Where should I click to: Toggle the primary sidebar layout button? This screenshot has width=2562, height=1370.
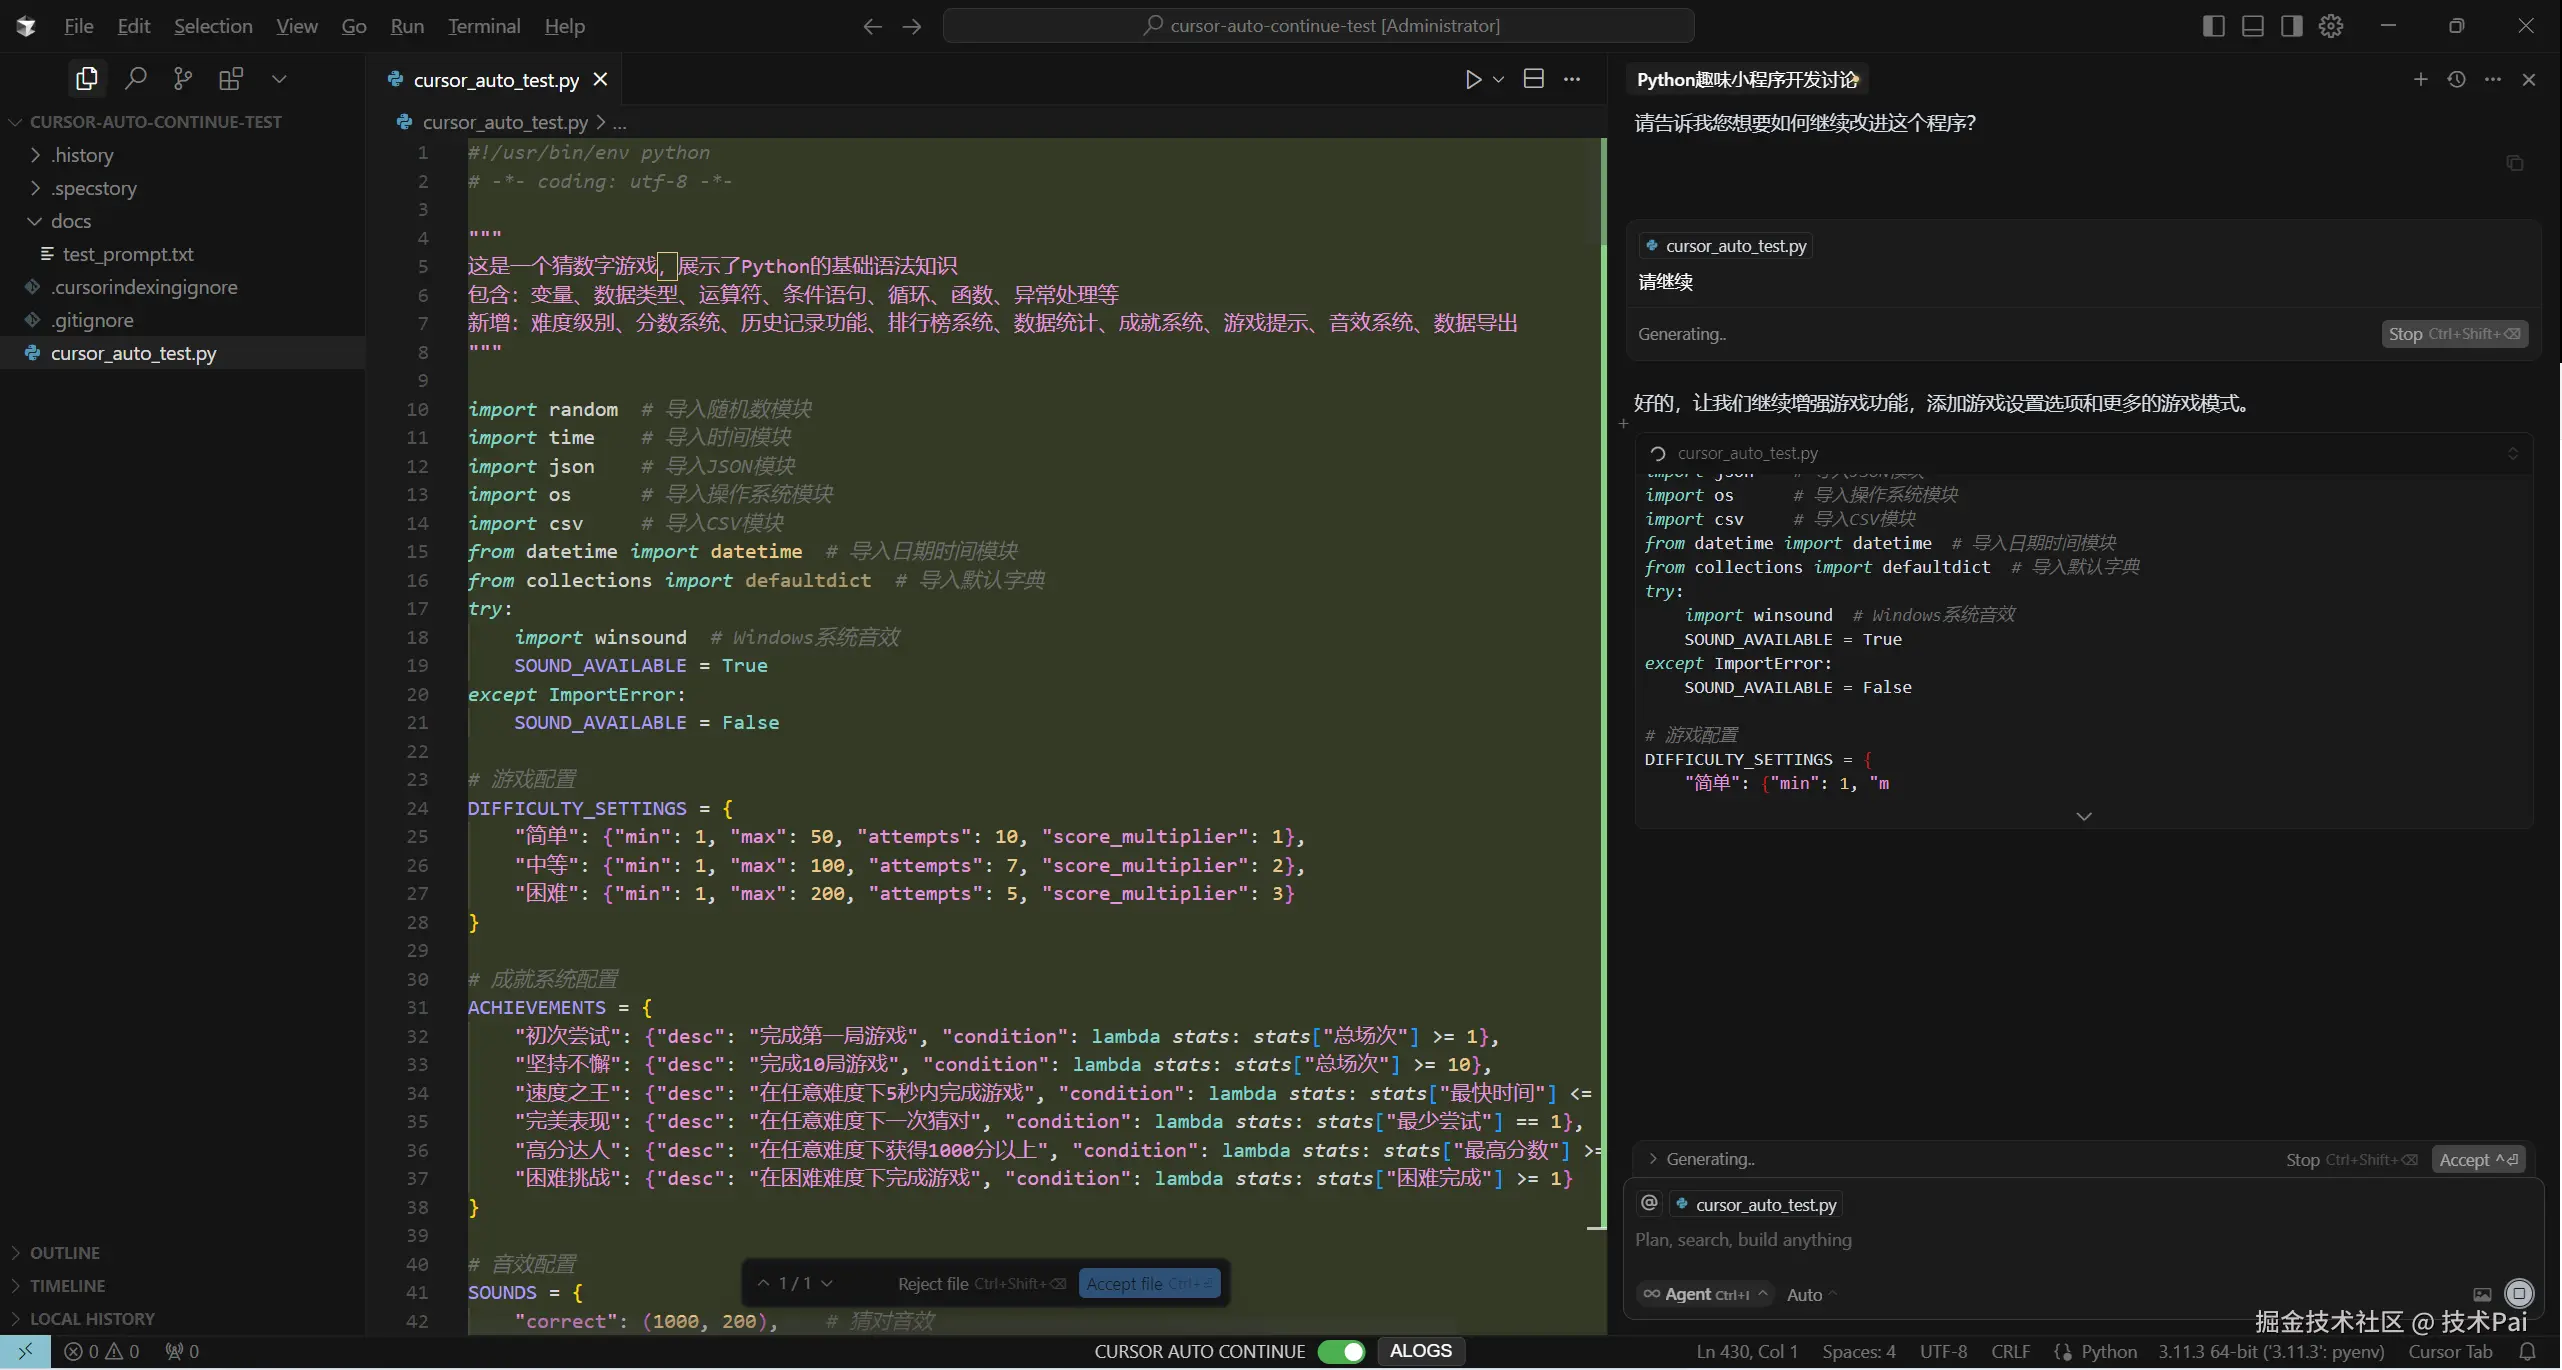(2213, 26)
